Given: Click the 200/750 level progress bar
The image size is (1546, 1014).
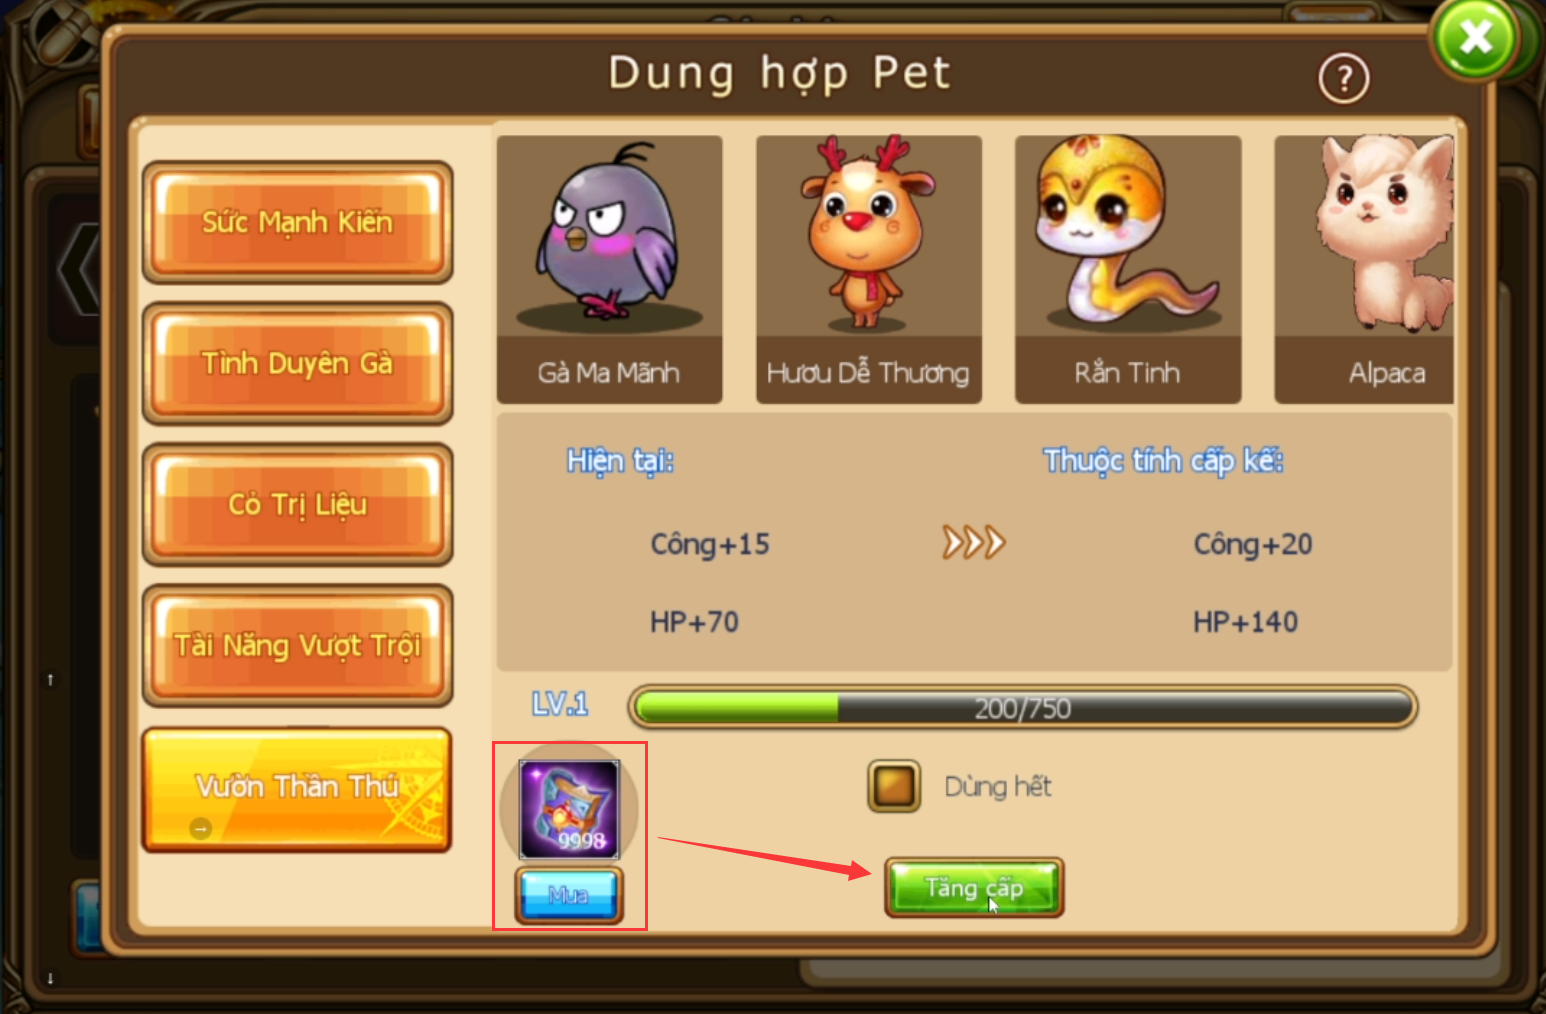Looking at the screenshot, I should [1022, 708].
